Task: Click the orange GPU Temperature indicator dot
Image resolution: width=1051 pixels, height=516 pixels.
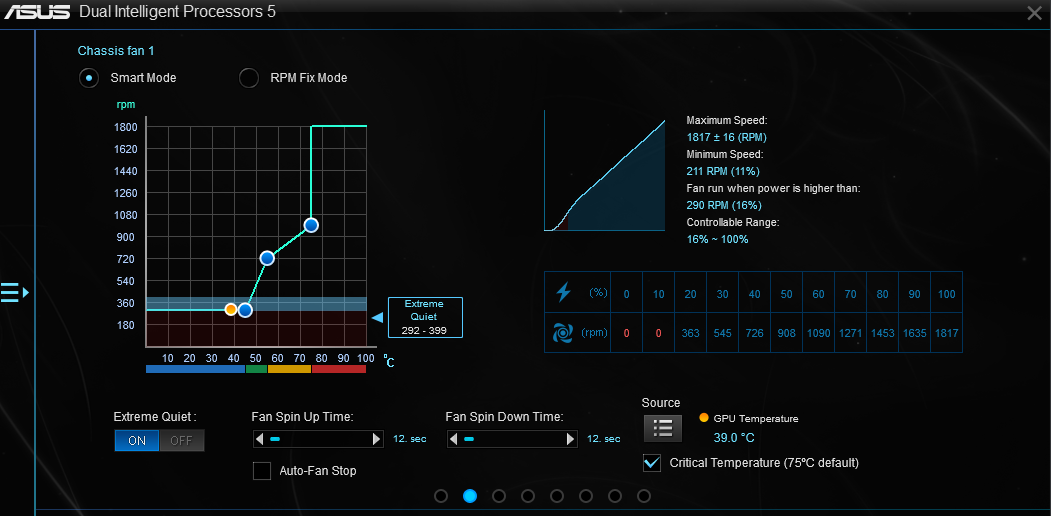Action: (x=703, y=417)
